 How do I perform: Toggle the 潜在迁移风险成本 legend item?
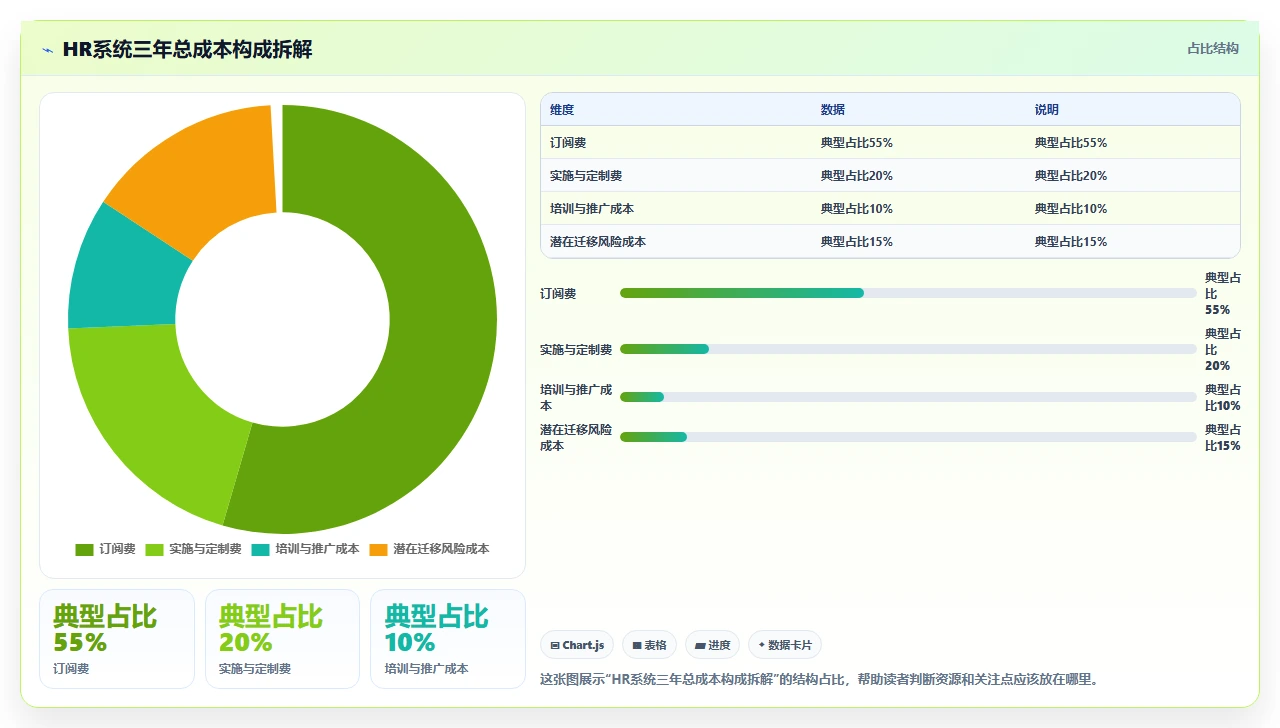[429, 549]
